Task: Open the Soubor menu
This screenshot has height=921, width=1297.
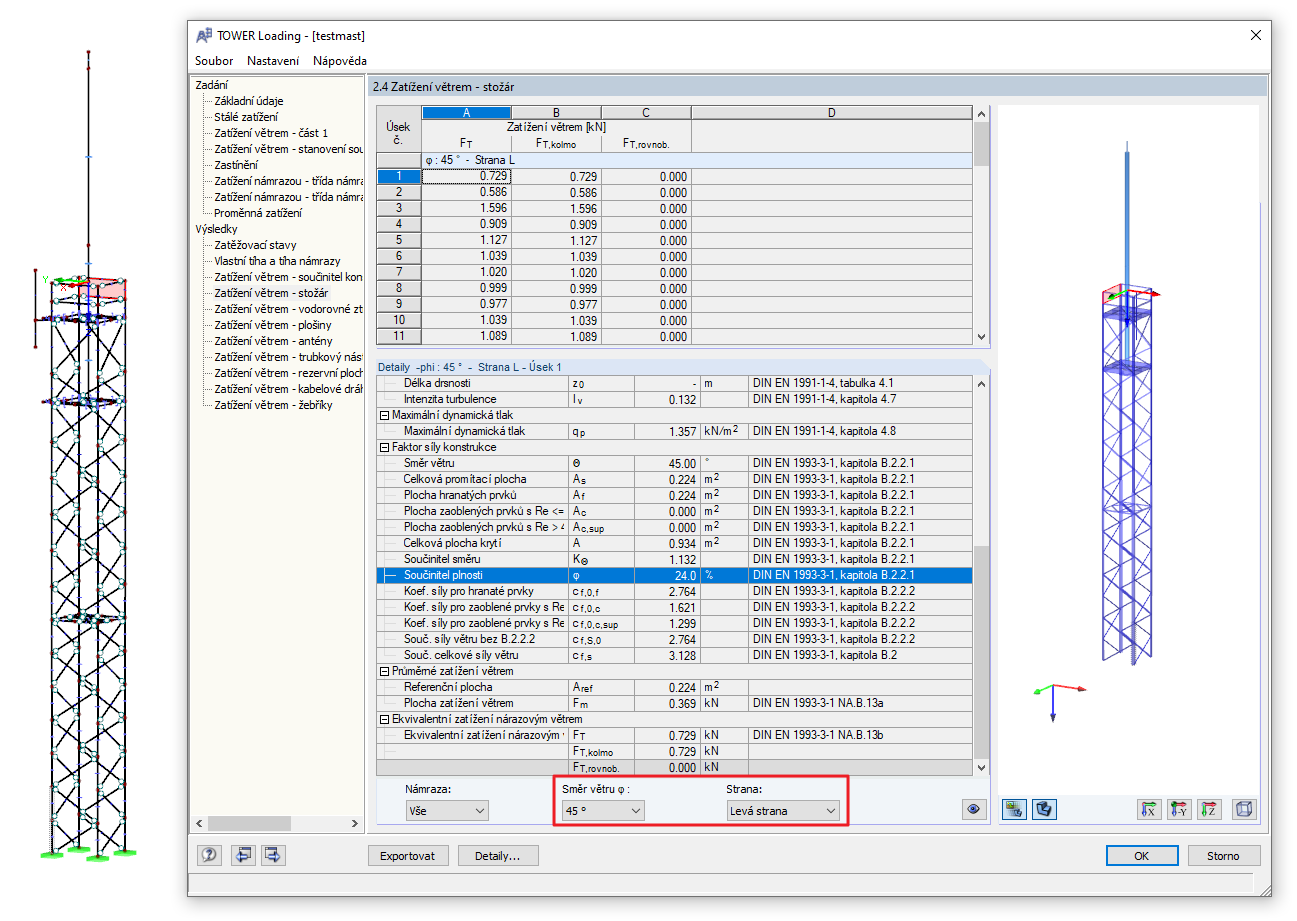Action: pyautogui.click(x=214, y=61)
